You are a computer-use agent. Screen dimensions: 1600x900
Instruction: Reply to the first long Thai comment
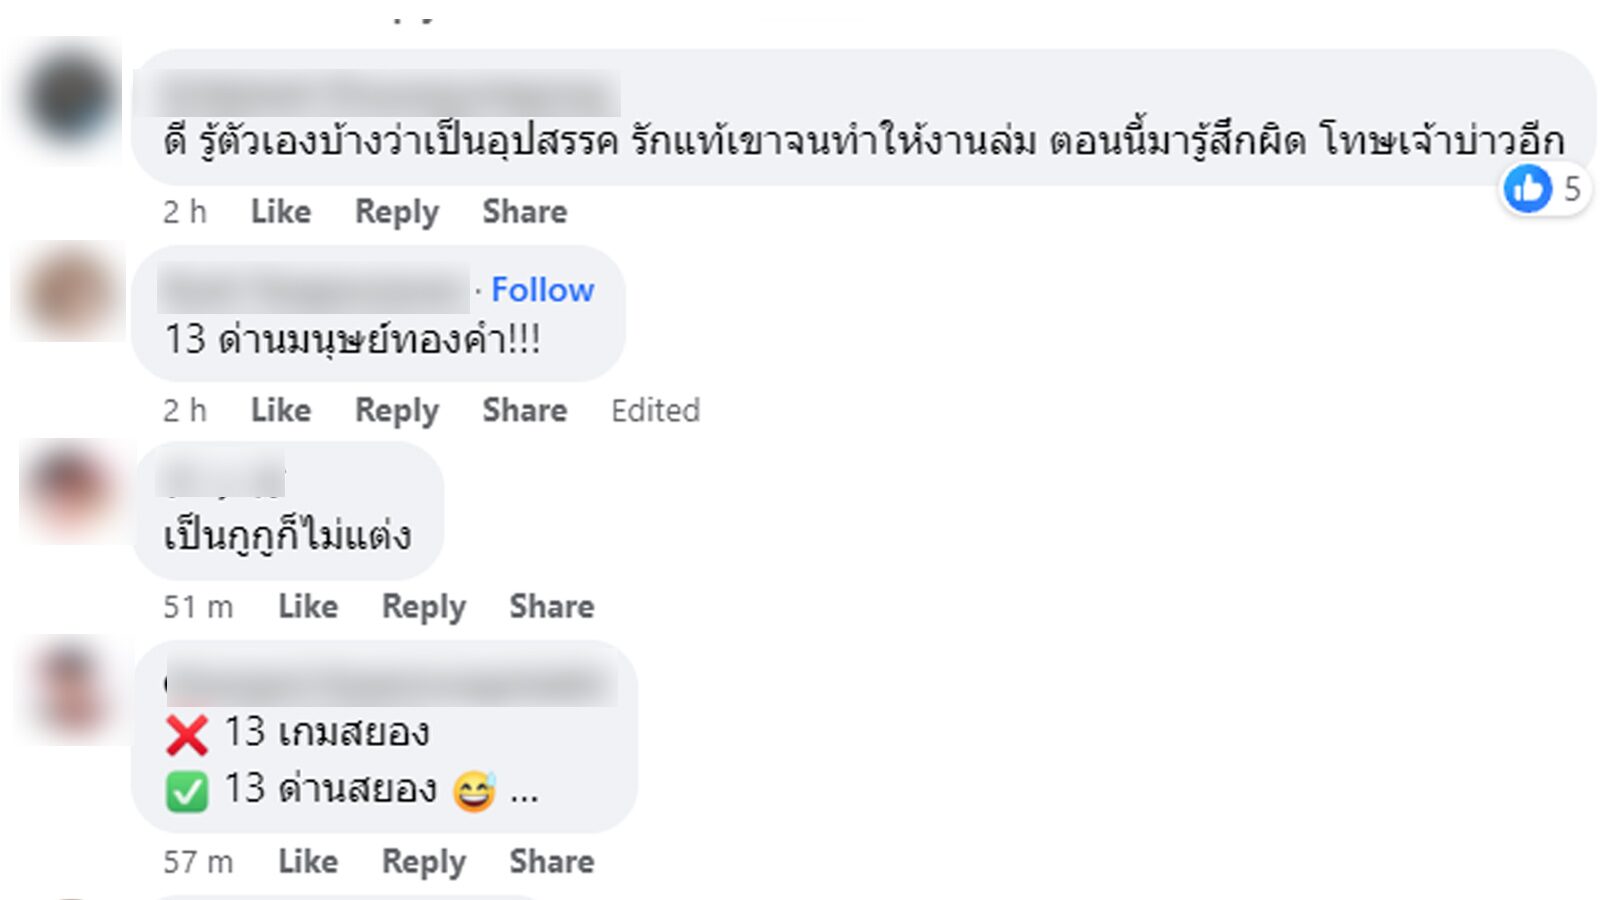[397, 212]
